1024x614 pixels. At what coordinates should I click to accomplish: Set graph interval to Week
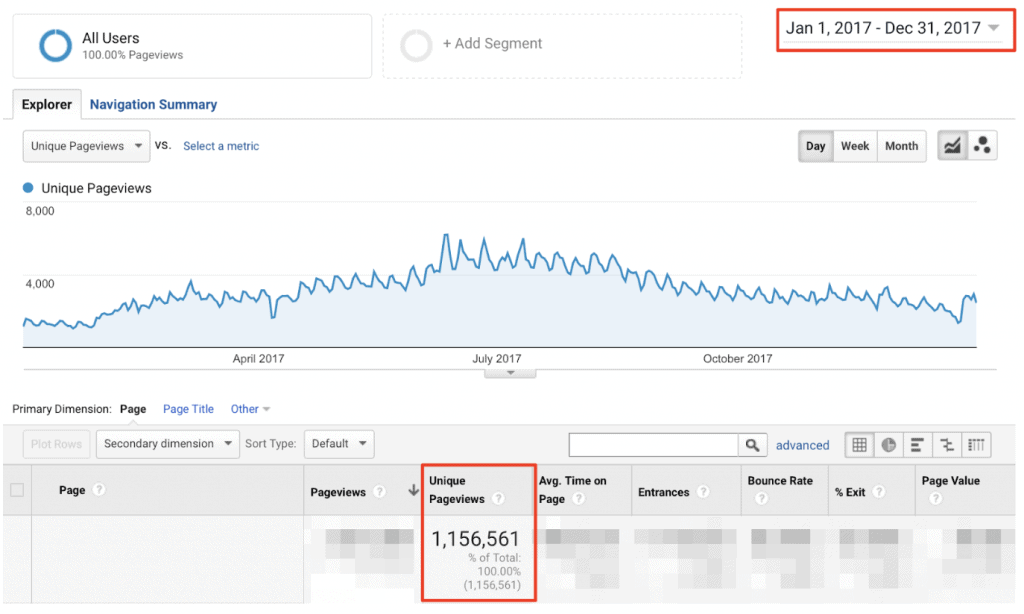(854, 146)
